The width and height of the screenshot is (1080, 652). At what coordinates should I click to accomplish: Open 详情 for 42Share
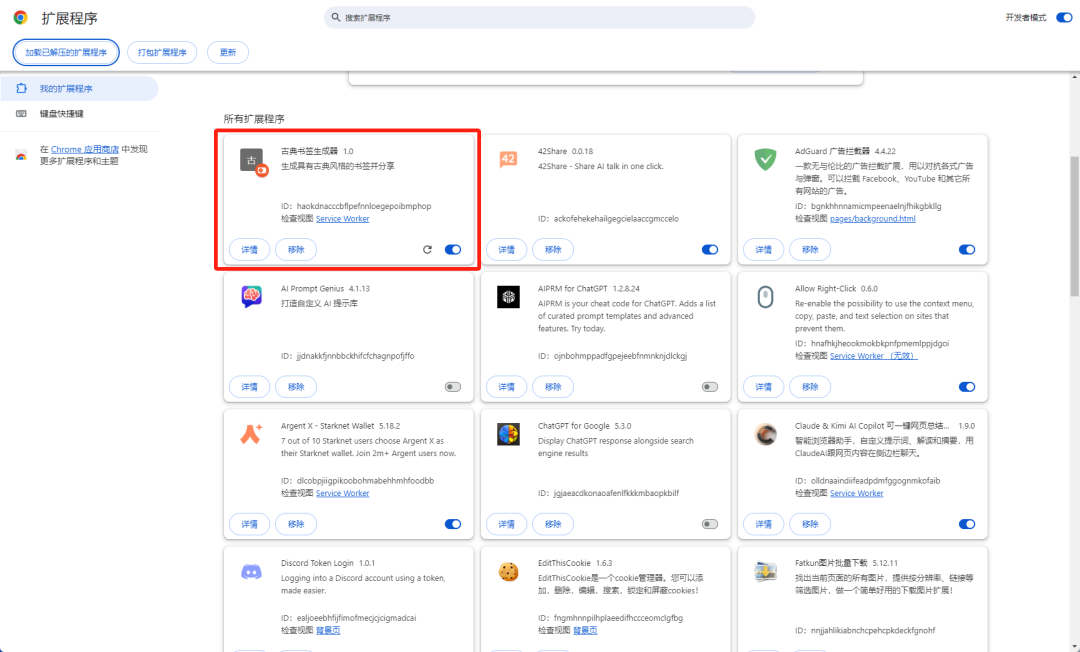[x=506, y=249]
